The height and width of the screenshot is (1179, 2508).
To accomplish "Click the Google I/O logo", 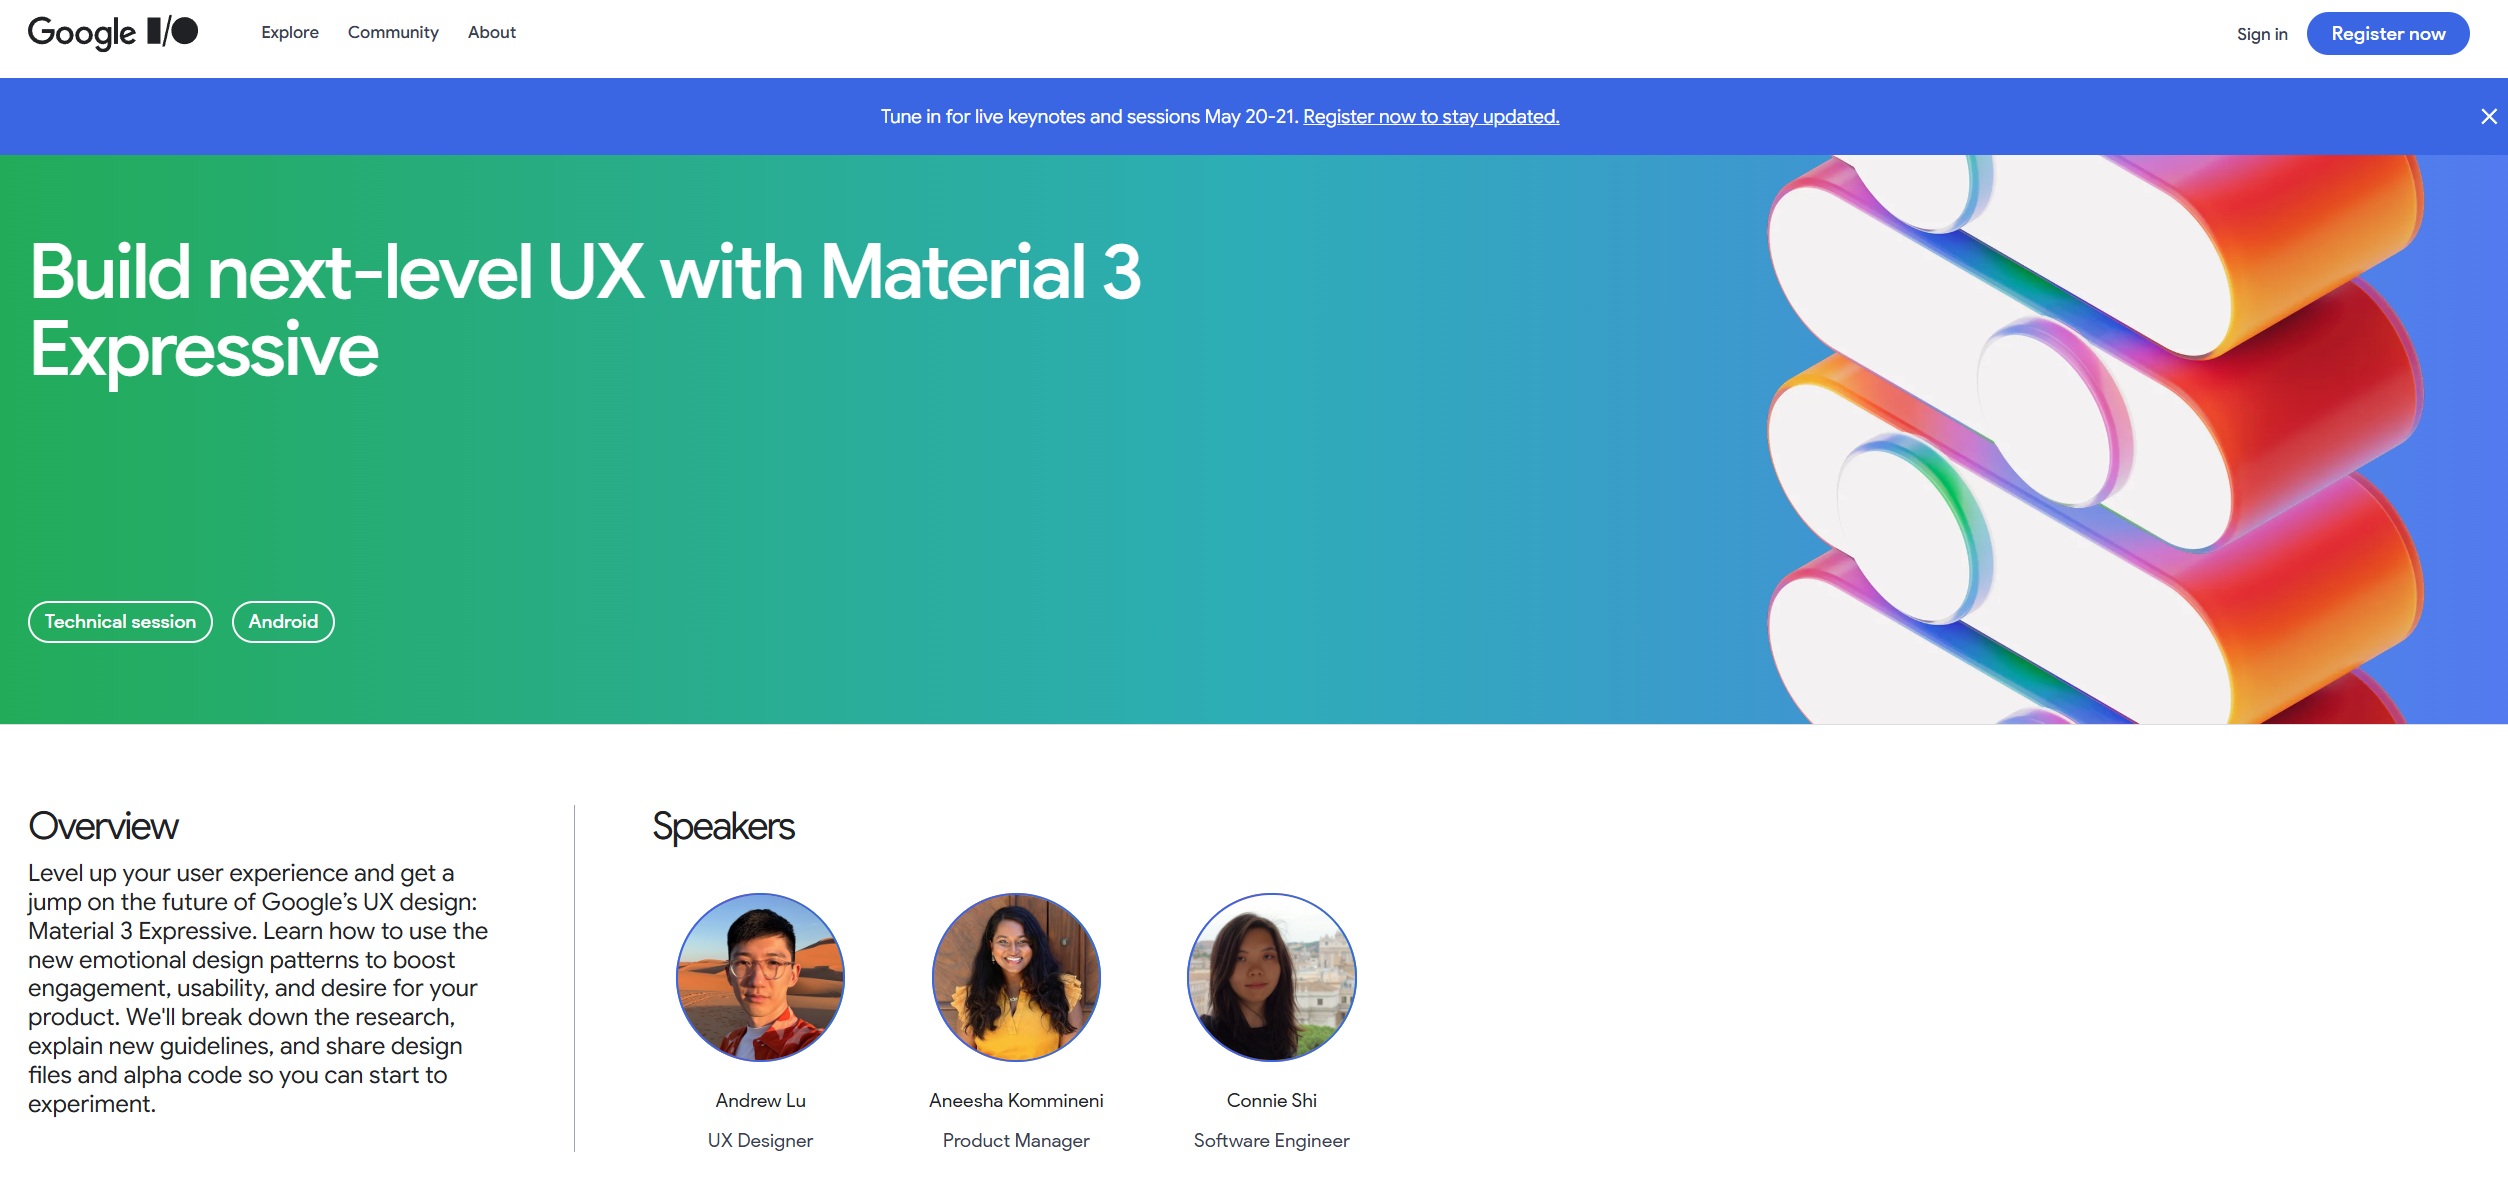I will click(112, 33).
